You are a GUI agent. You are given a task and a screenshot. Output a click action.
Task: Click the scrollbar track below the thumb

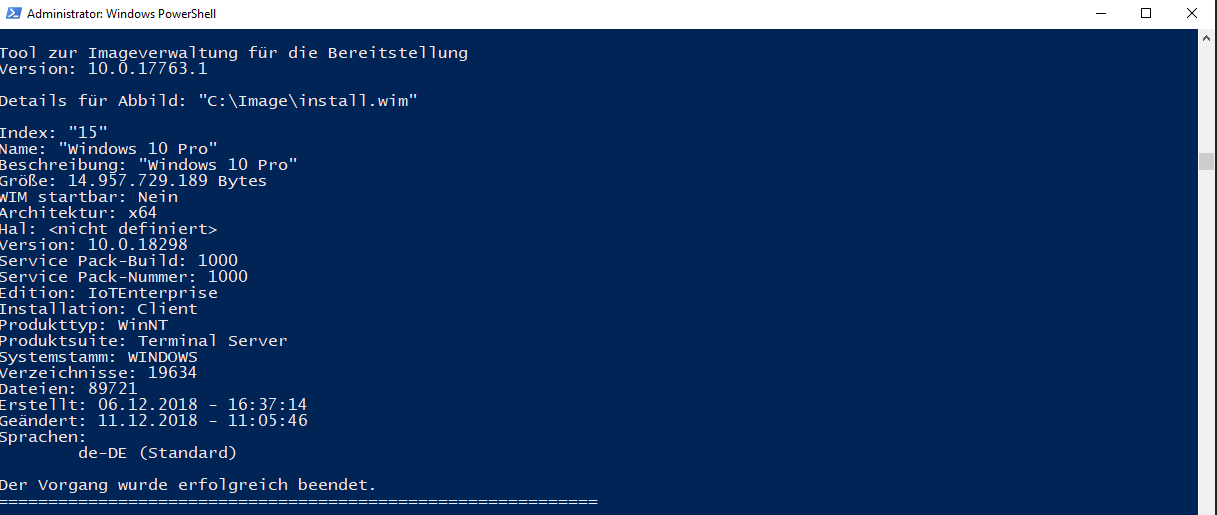tap(1206, 340)
